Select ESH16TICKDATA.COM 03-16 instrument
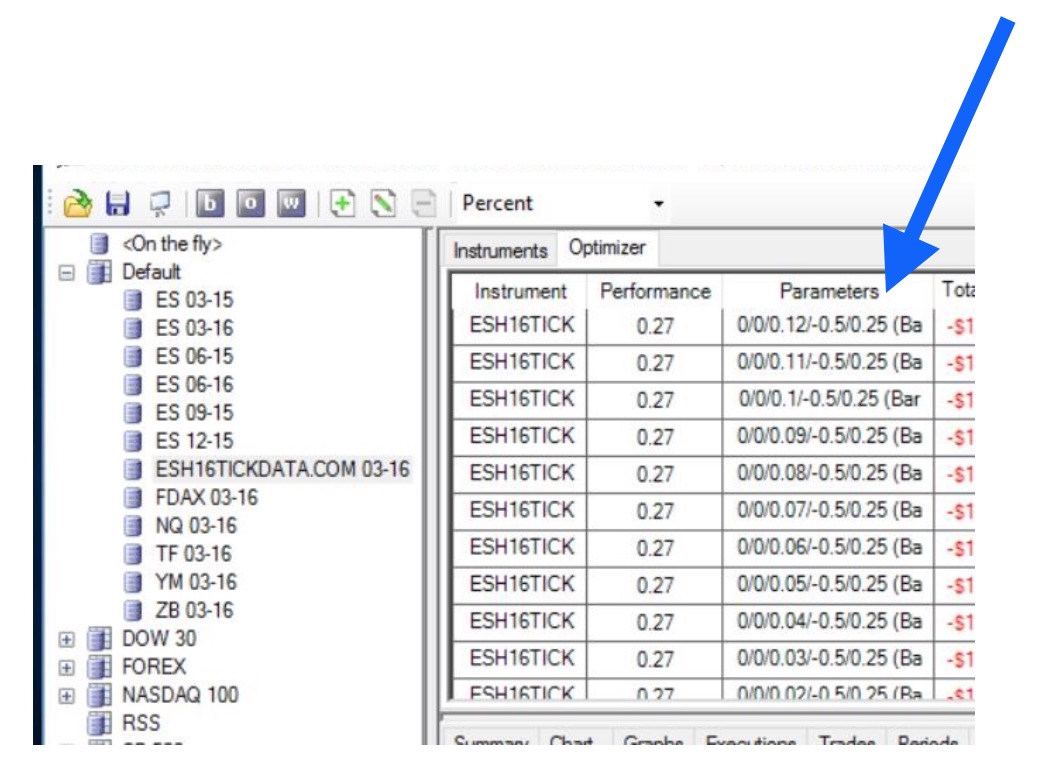The height and width of the screenshot is (766, 1062). tap(282, 469)
